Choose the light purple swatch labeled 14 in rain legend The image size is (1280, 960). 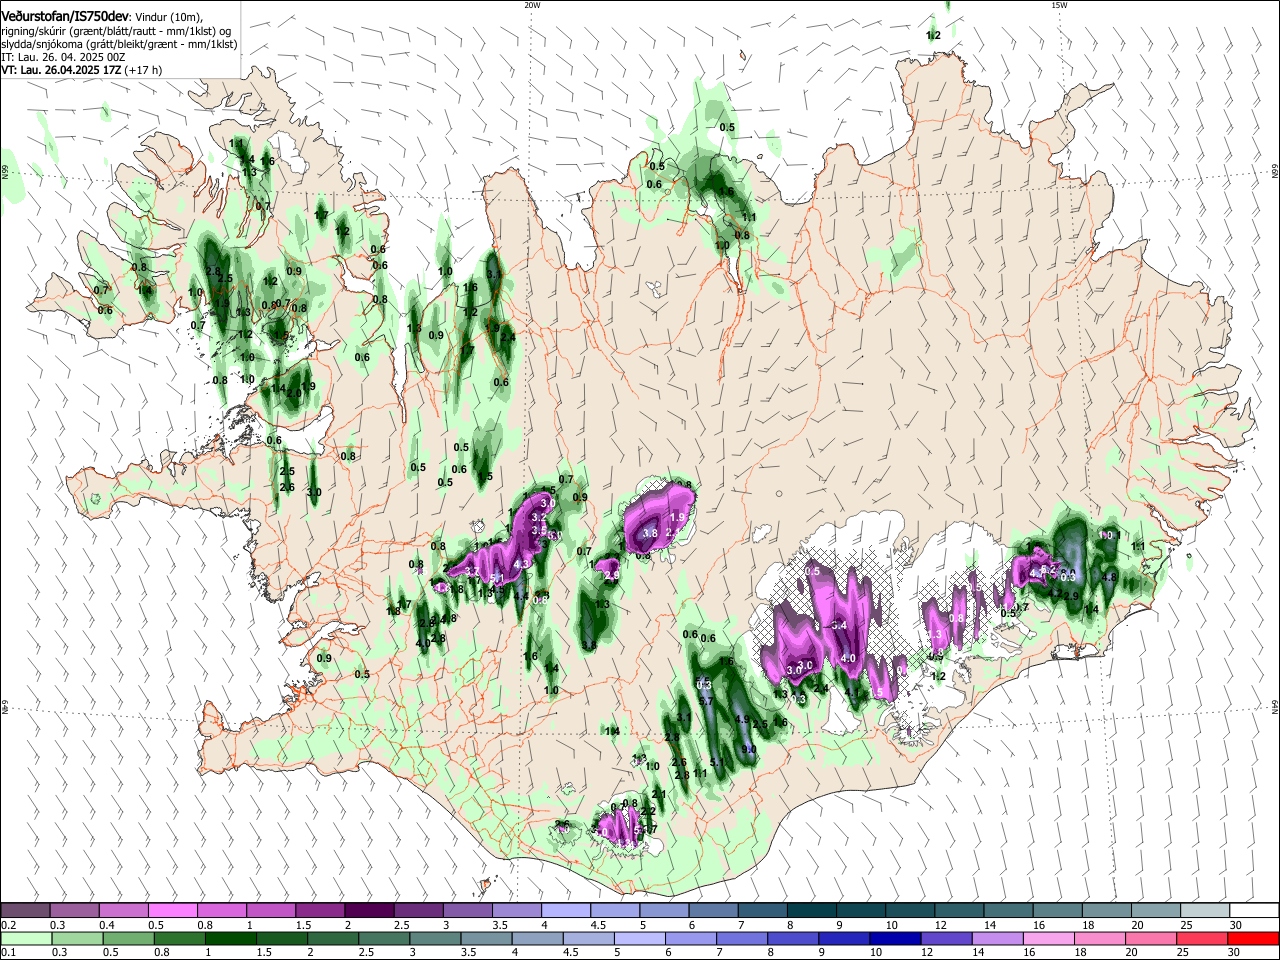pos(996,938)
